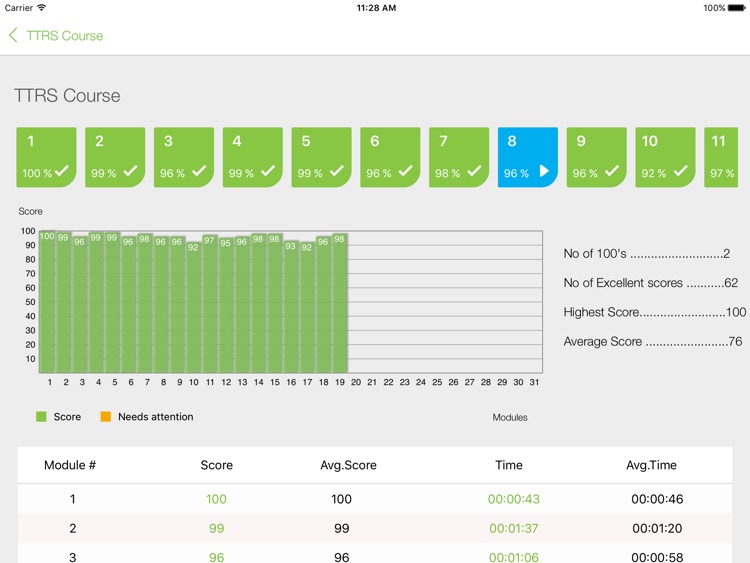Tap the TTRS Course back link
Screen dimensions: 750x563
coord(64,35)
